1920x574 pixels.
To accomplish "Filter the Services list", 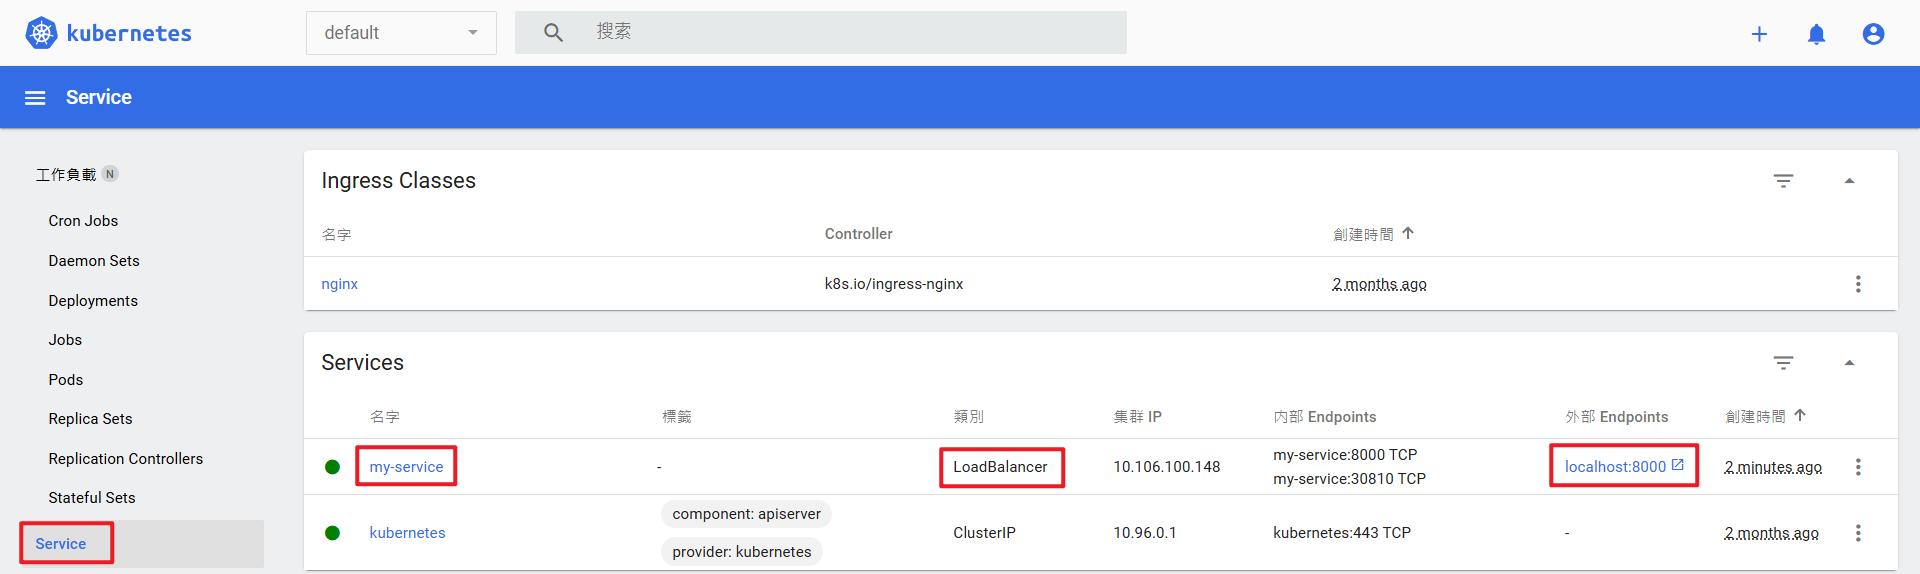I will 1783,363.
